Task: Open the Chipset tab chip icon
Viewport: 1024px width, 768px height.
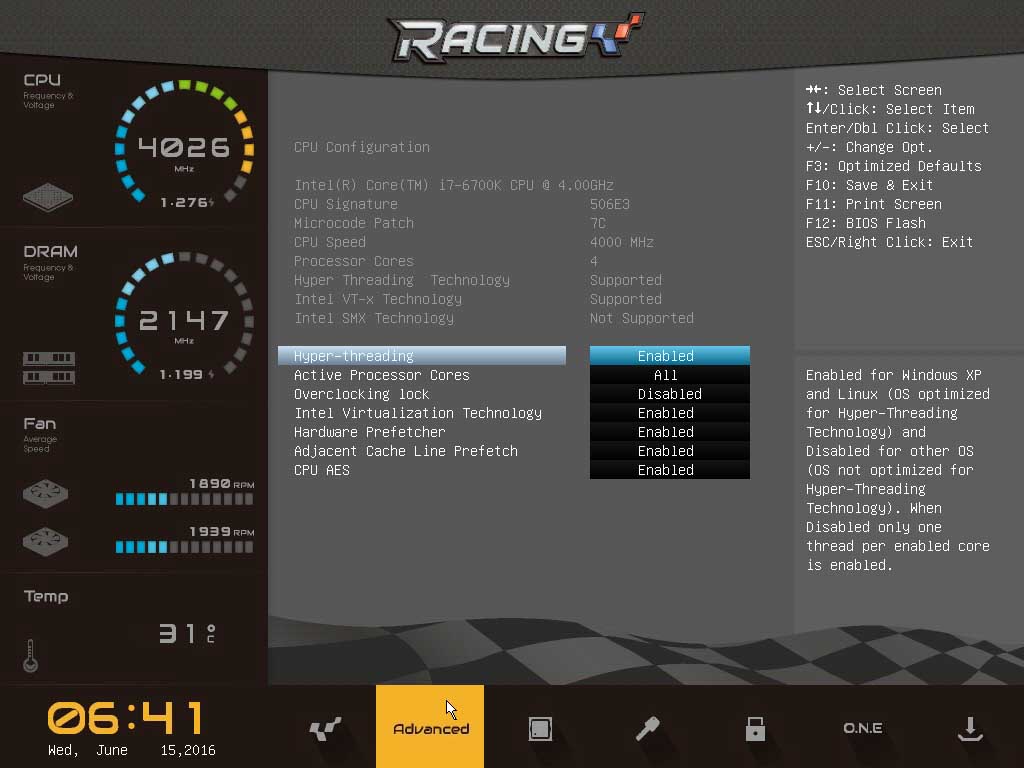Action: coord(540,728)
